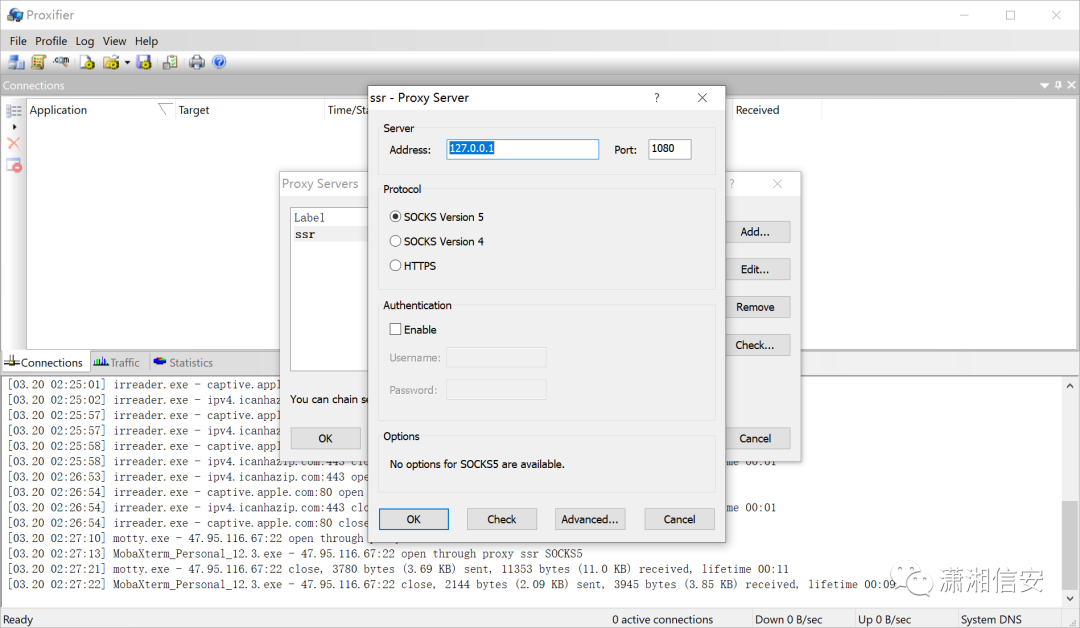Image resolution: width=1080 pixels, height=628 pixels.
Task: Open profile folder toolbar icon
Action: pos(110,63)
